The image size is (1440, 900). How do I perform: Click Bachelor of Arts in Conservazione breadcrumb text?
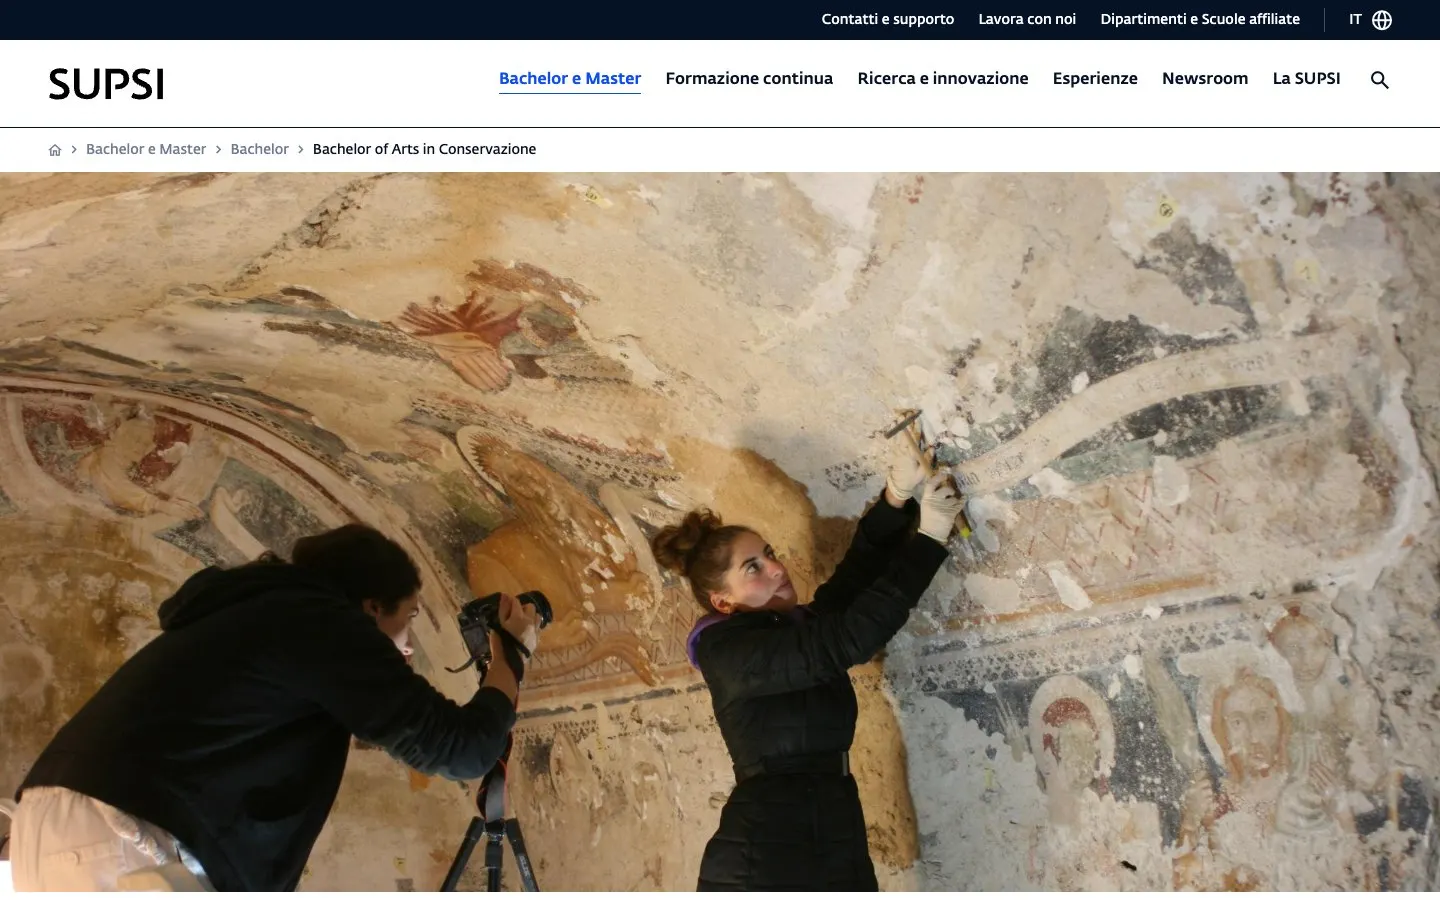click(424, 149)
